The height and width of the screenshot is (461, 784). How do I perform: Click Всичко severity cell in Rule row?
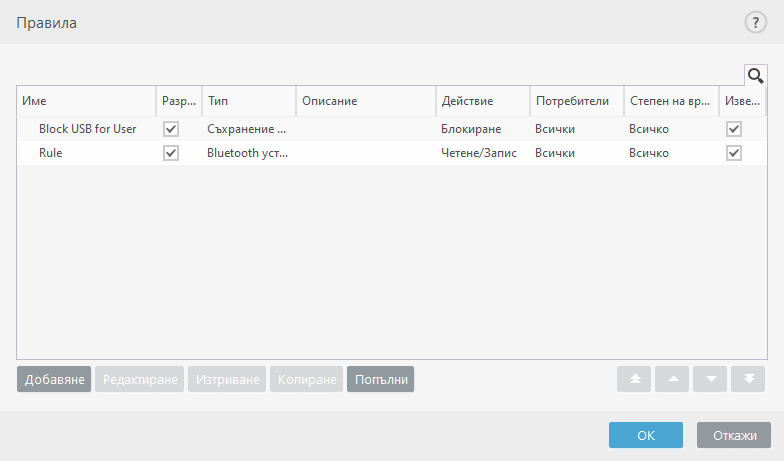[x=649, y=153]
